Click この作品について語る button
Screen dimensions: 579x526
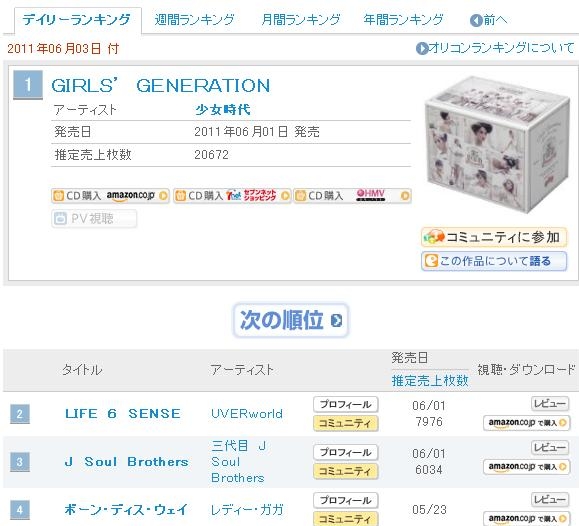click(x=494, y=261)
